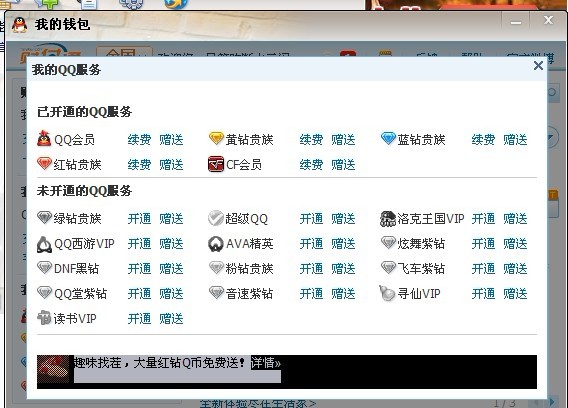568x408 pixels.
Task: Gift 黄钻贵族 using 赠送 link
Action: [x=343, y=140]
